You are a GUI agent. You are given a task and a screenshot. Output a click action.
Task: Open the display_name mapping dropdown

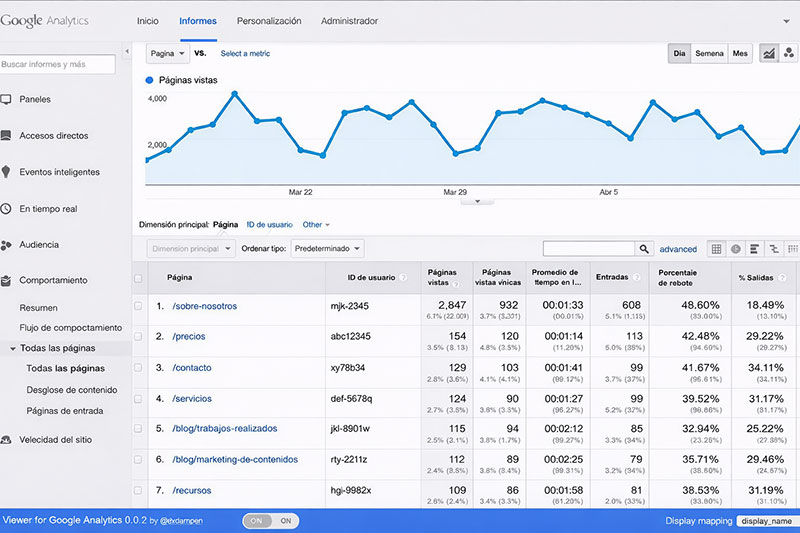point(767,521)
